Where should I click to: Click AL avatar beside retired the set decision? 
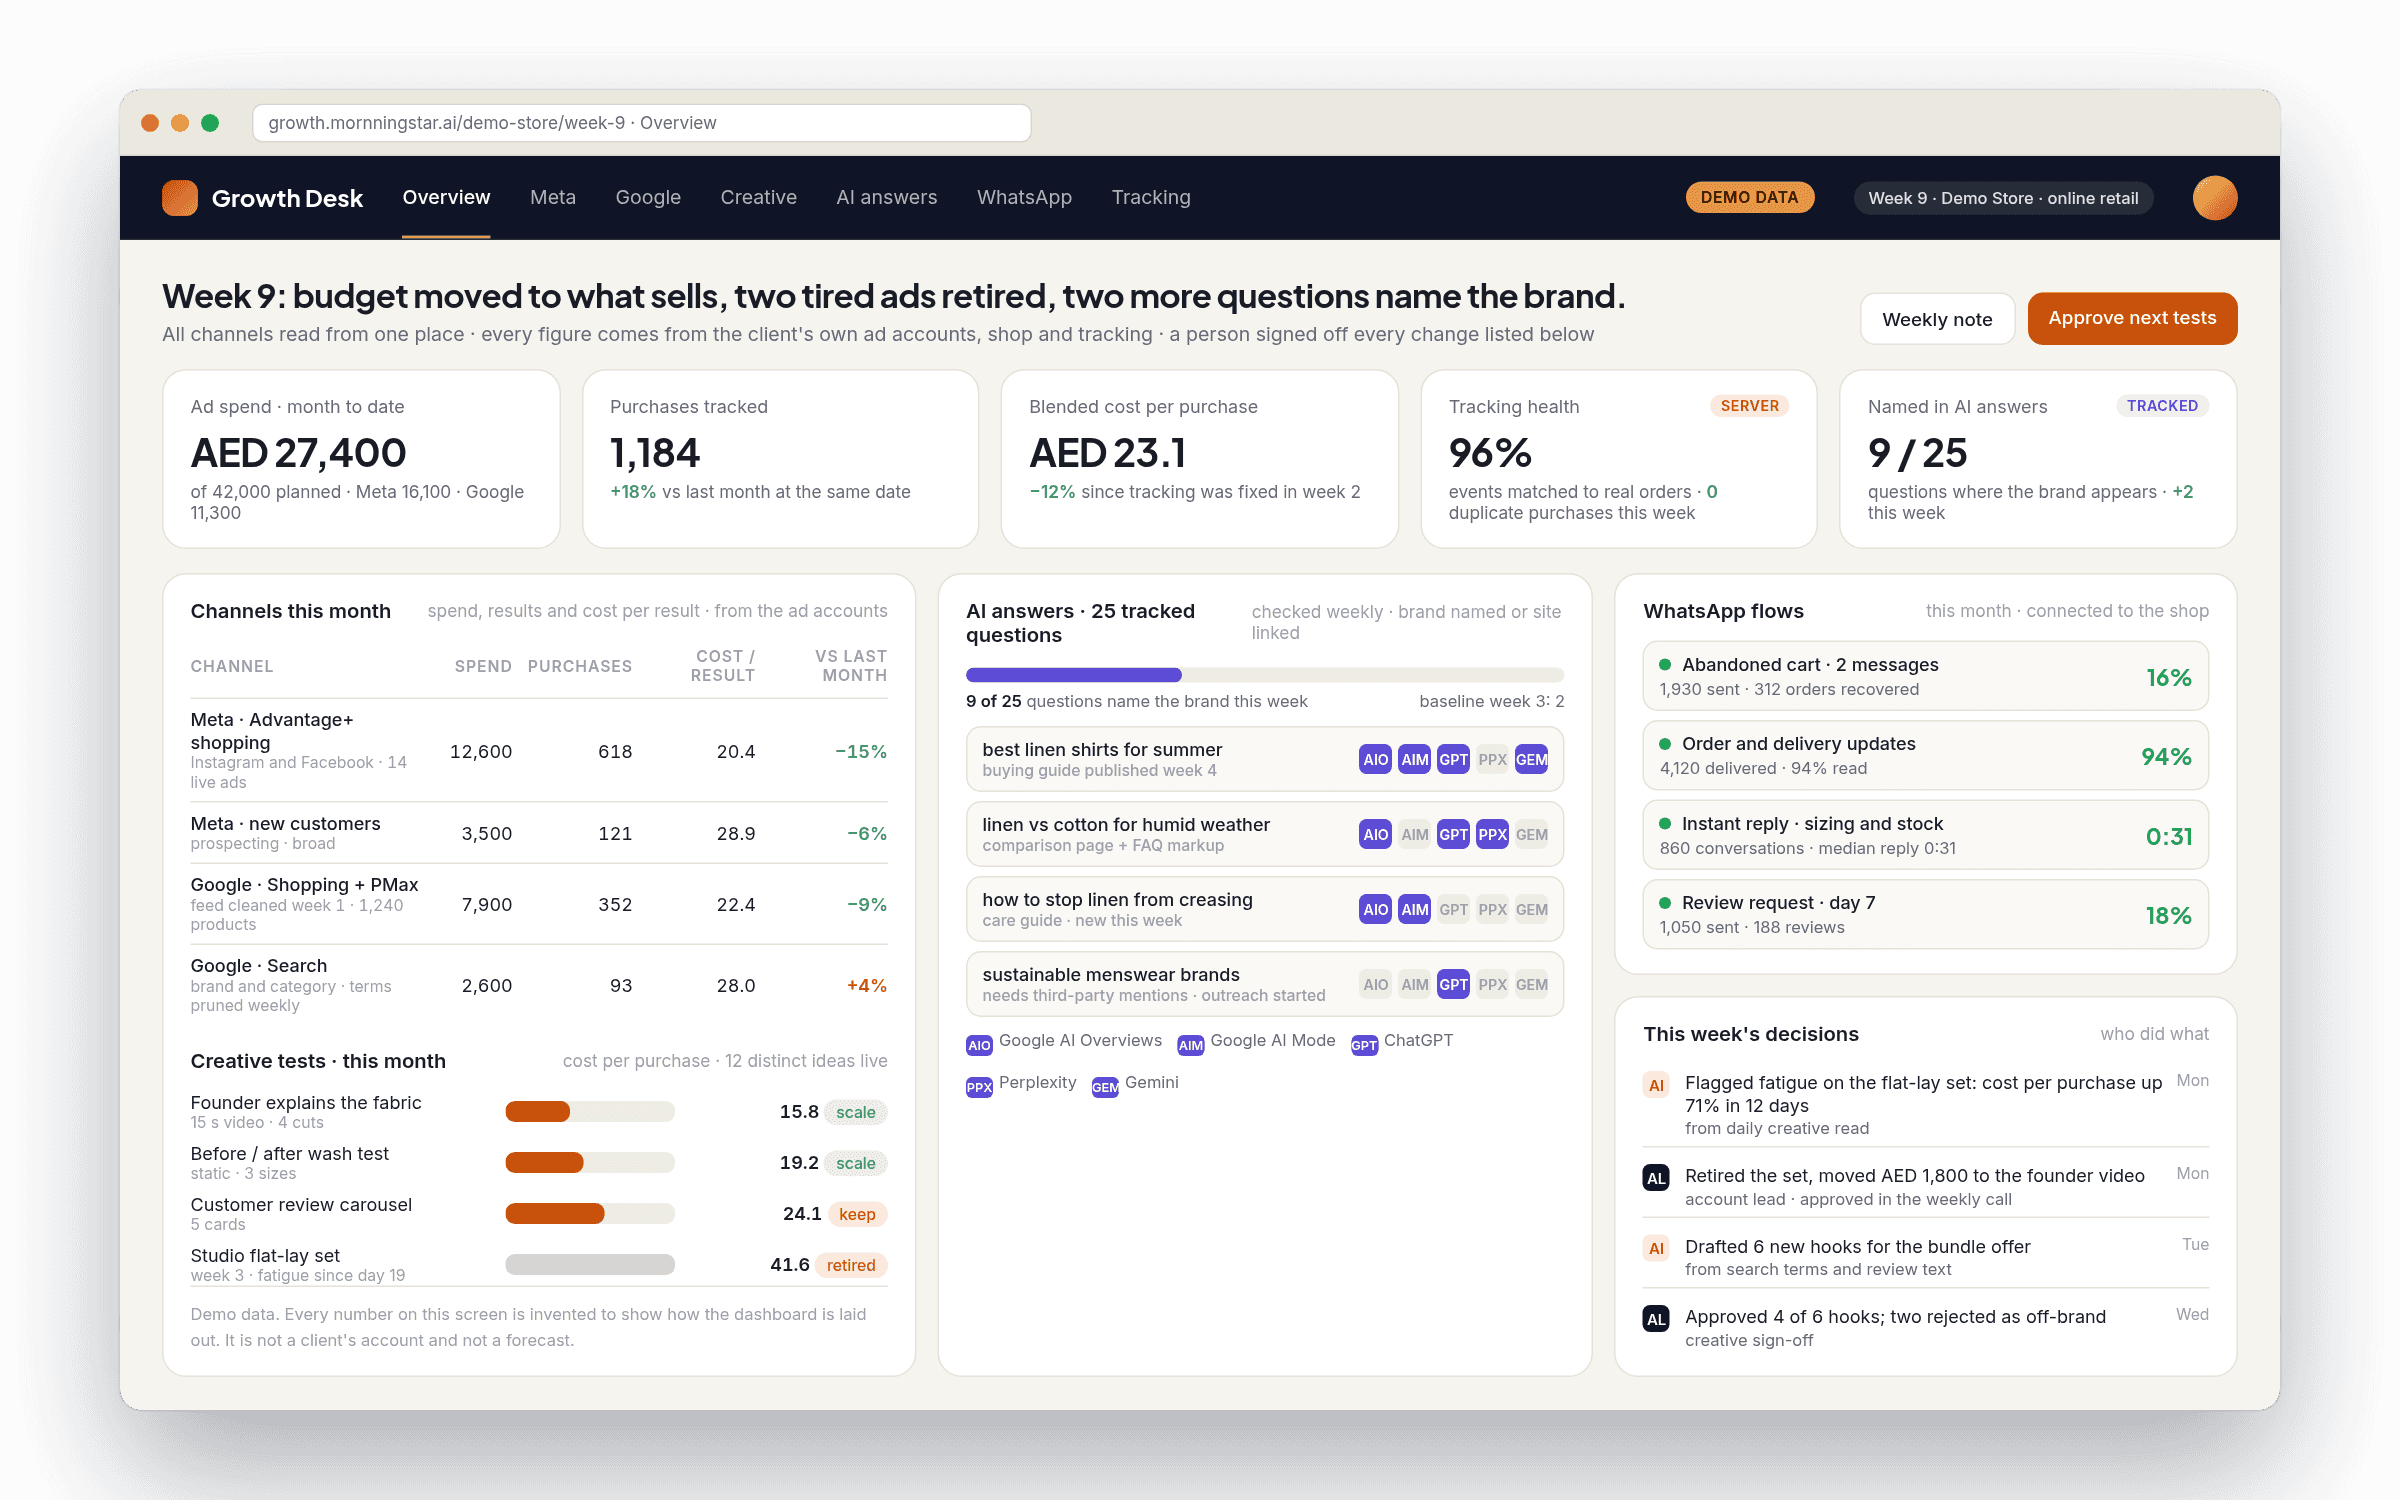(1656, 1178)
